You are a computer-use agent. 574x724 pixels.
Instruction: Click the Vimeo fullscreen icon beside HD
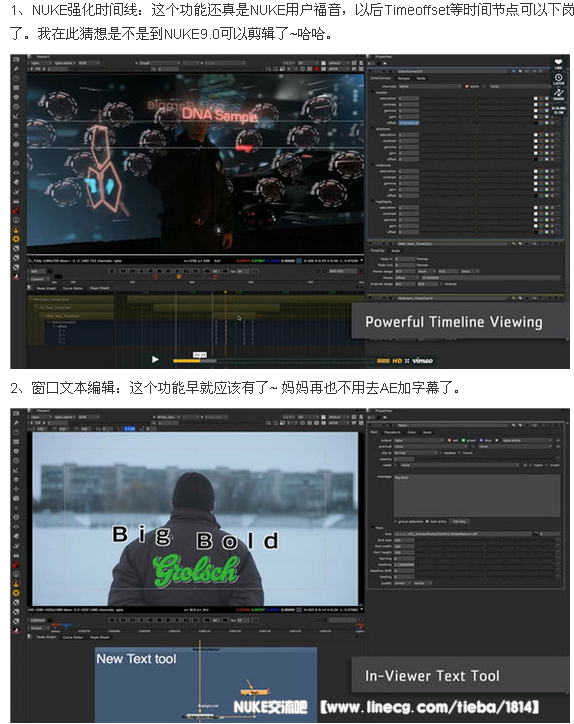pyautogui.click(x=407, y=361)
